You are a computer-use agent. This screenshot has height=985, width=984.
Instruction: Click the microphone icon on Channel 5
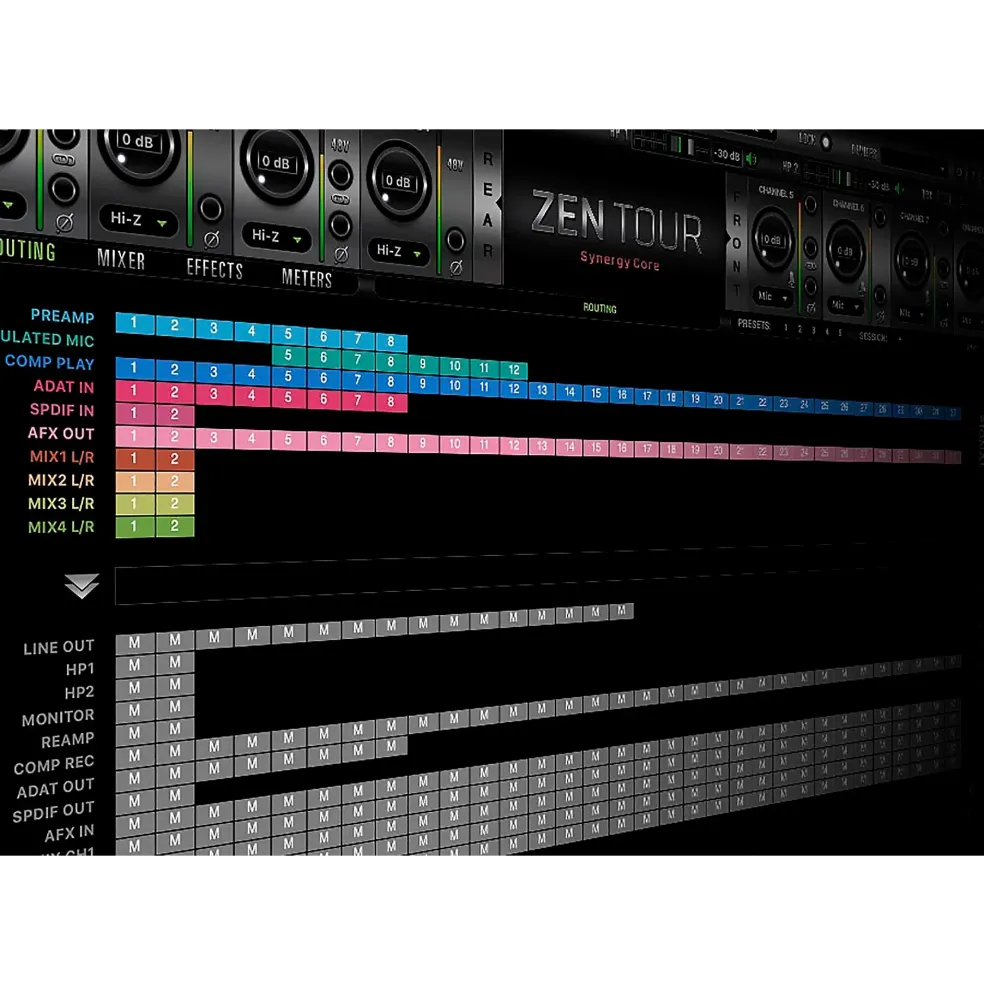pos(792,279)
